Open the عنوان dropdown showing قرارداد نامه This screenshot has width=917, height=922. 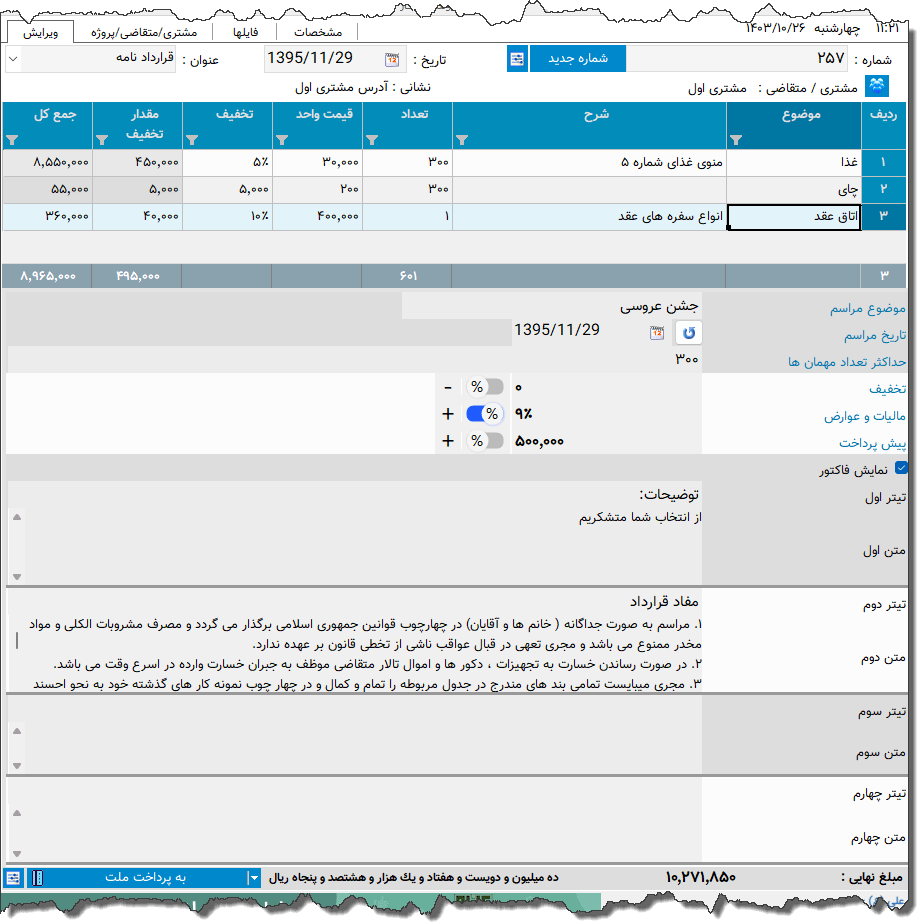tap(12, 60)
